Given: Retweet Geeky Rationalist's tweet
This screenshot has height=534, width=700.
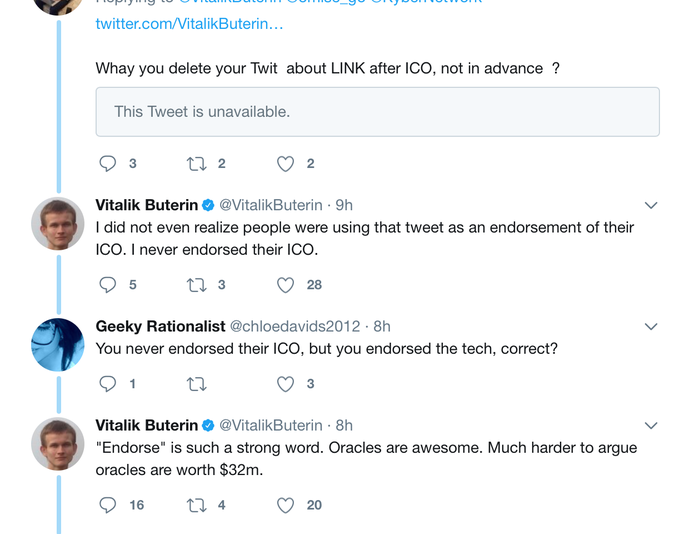Looking at the screenshot, I should click(196, 383).
